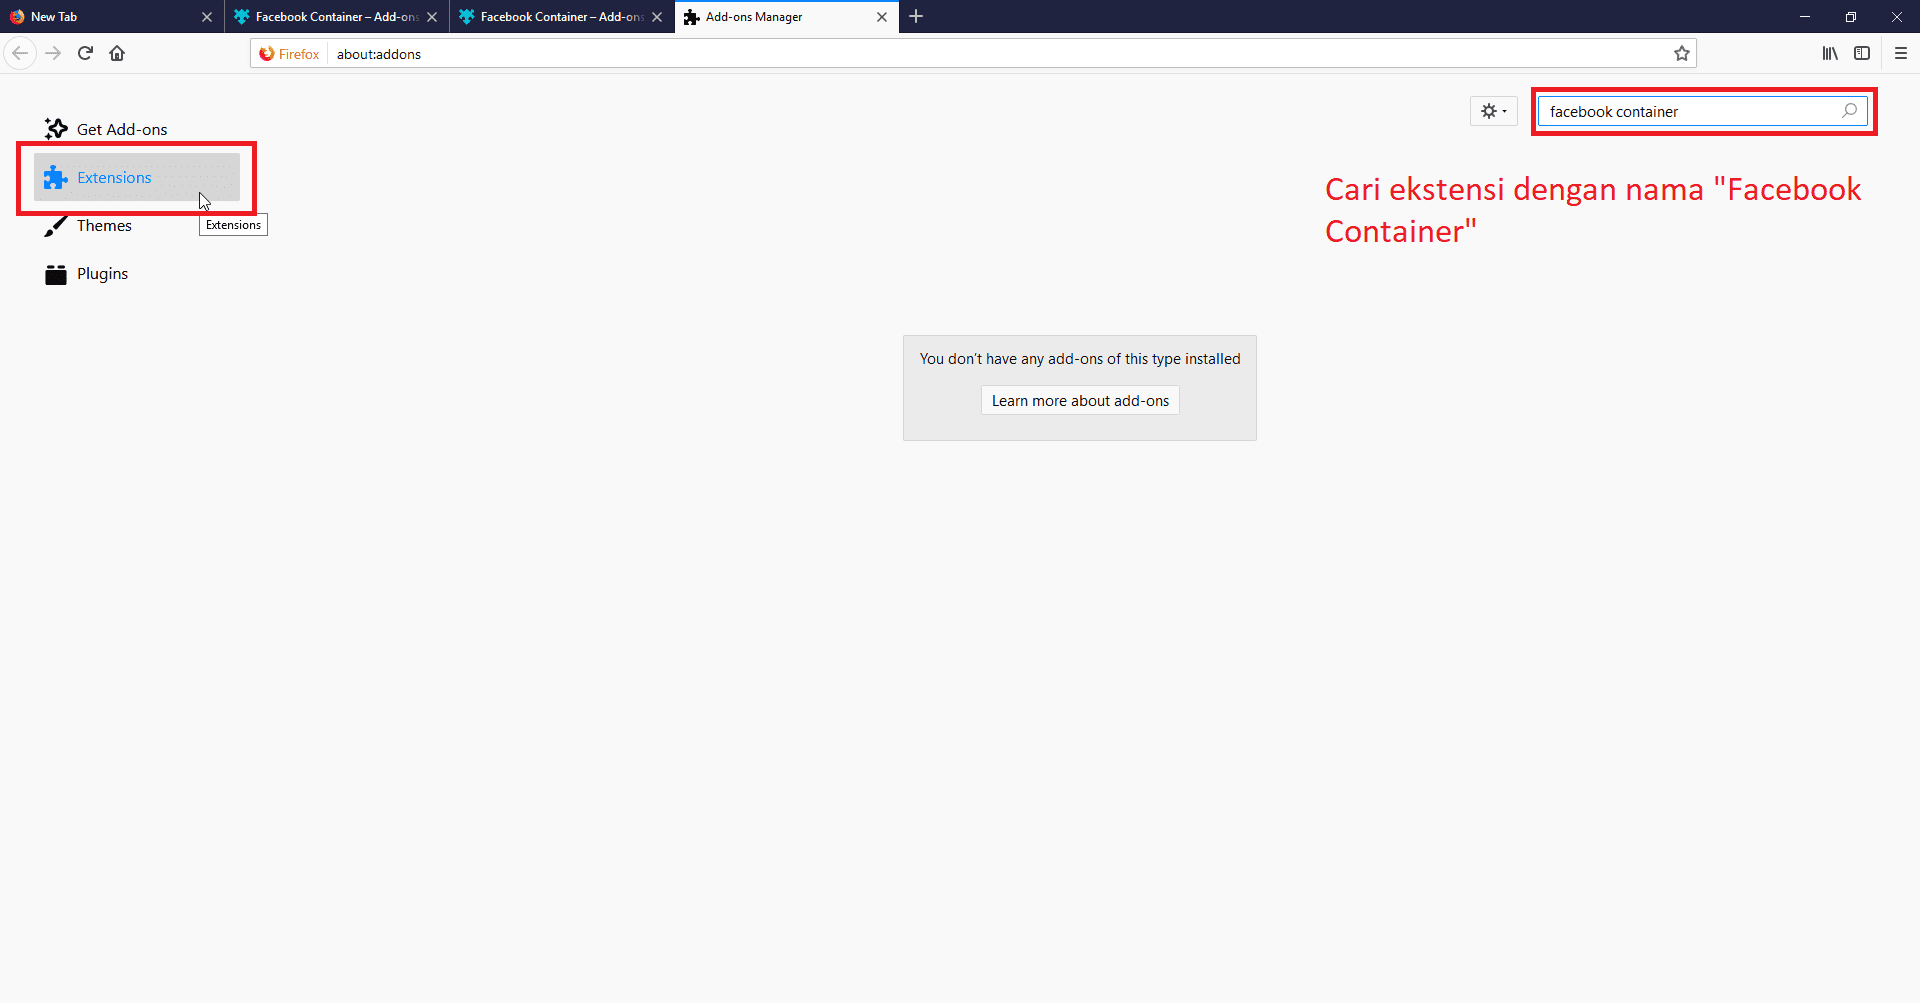The height and width of the screenshot is (1003, 1920).
Task: Restore down the Firefox window
Action: pyautogui.click(x=1851, y=16)
